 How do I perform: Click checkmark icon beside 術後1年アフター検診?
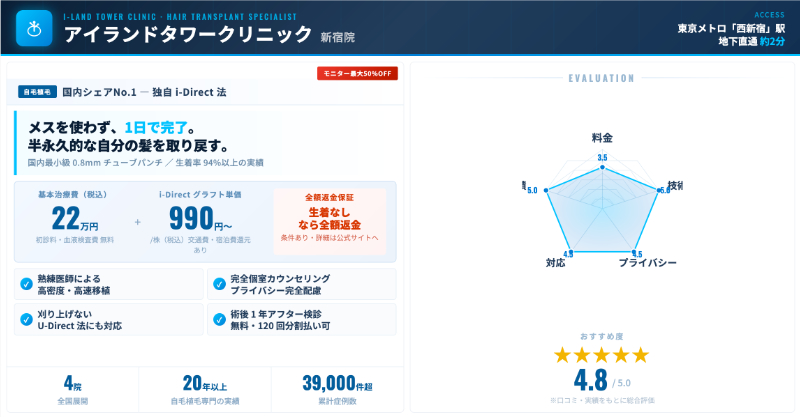[x=219, y=319]
